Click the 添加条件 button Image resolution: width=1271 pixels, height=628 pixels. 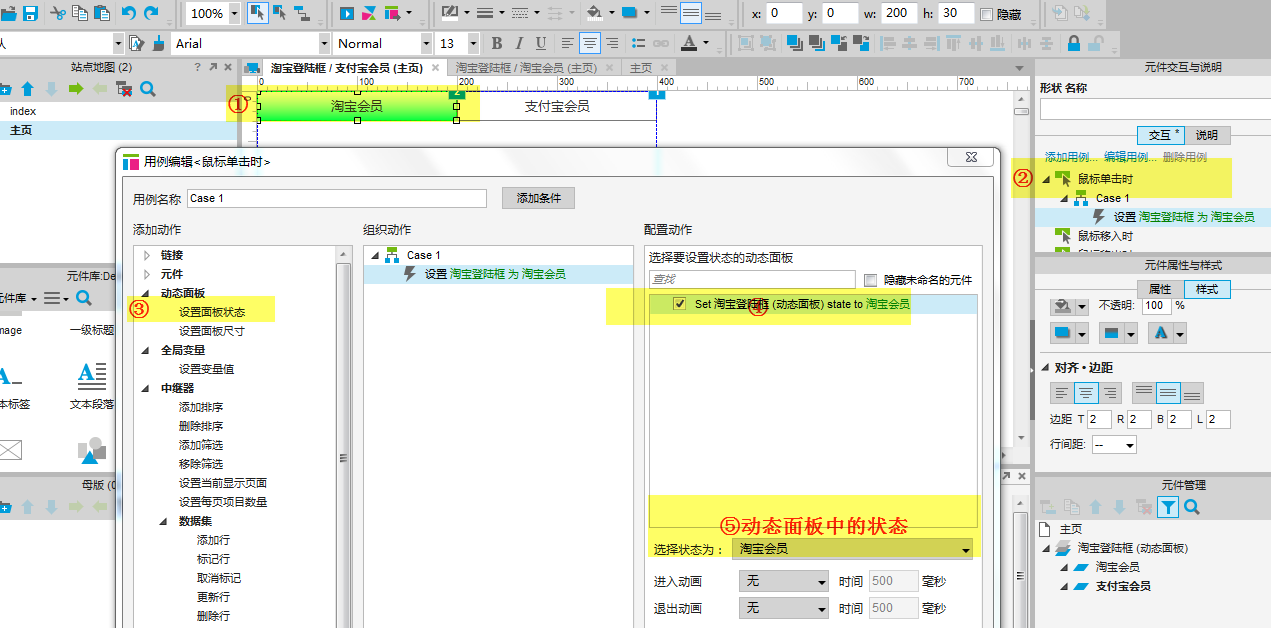click(538, 198)
